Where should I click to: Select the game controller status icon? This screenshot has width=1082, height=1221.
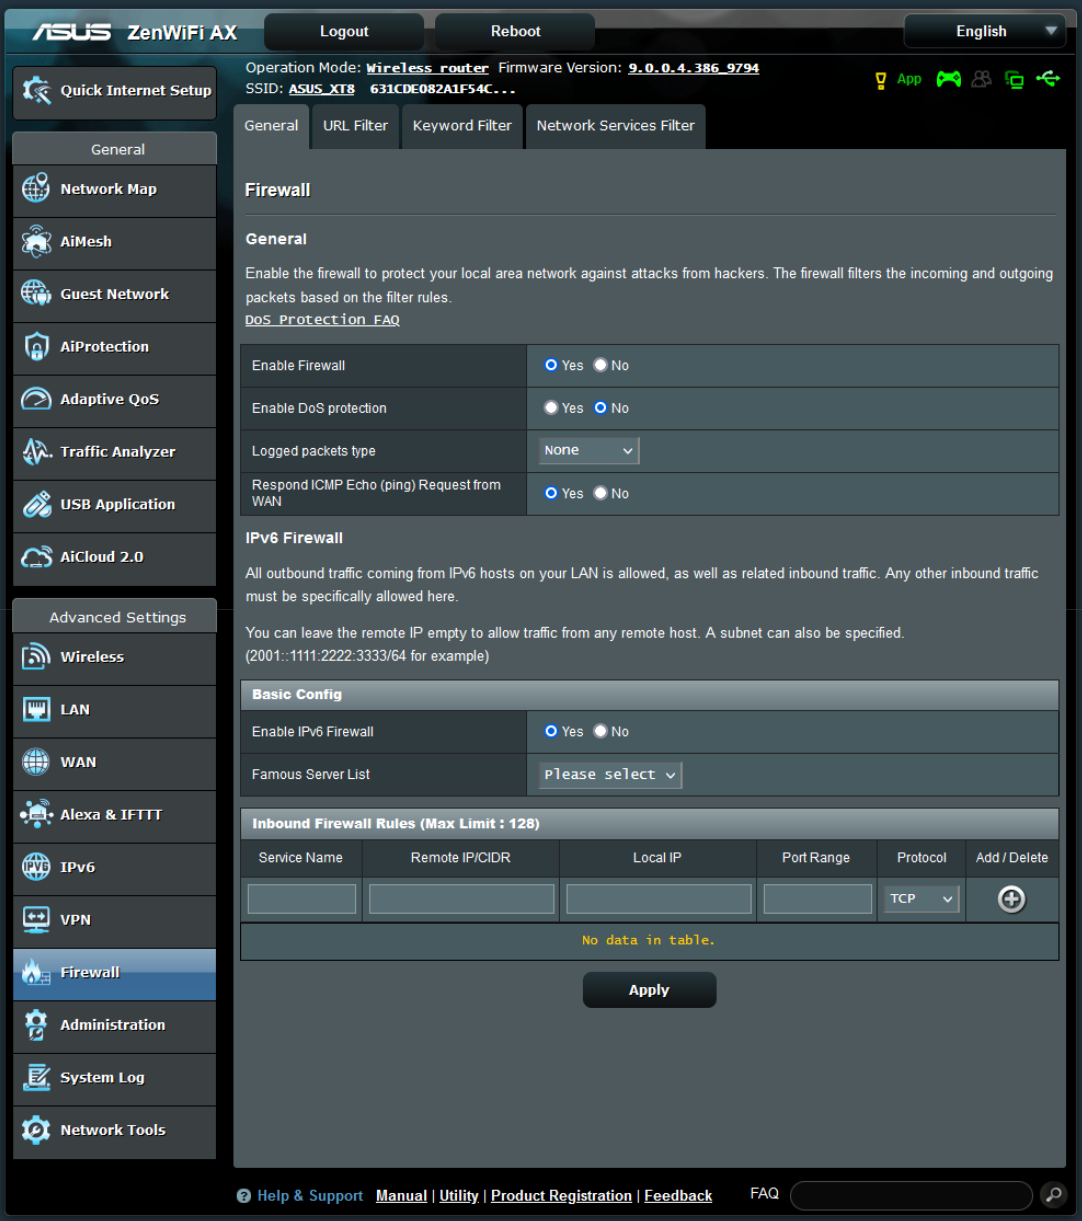tap(947, 78)
